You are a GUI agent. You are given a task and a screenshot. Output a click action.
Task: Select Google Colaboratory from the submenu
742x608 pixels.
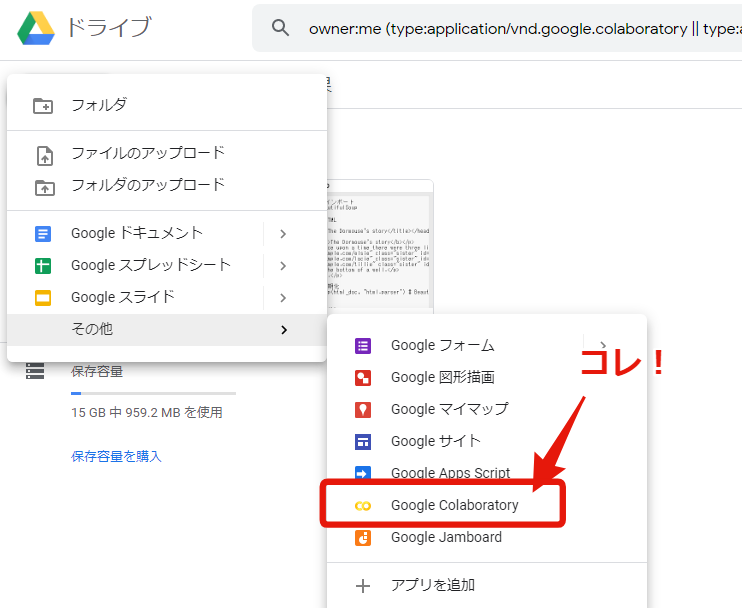[487, 505]
